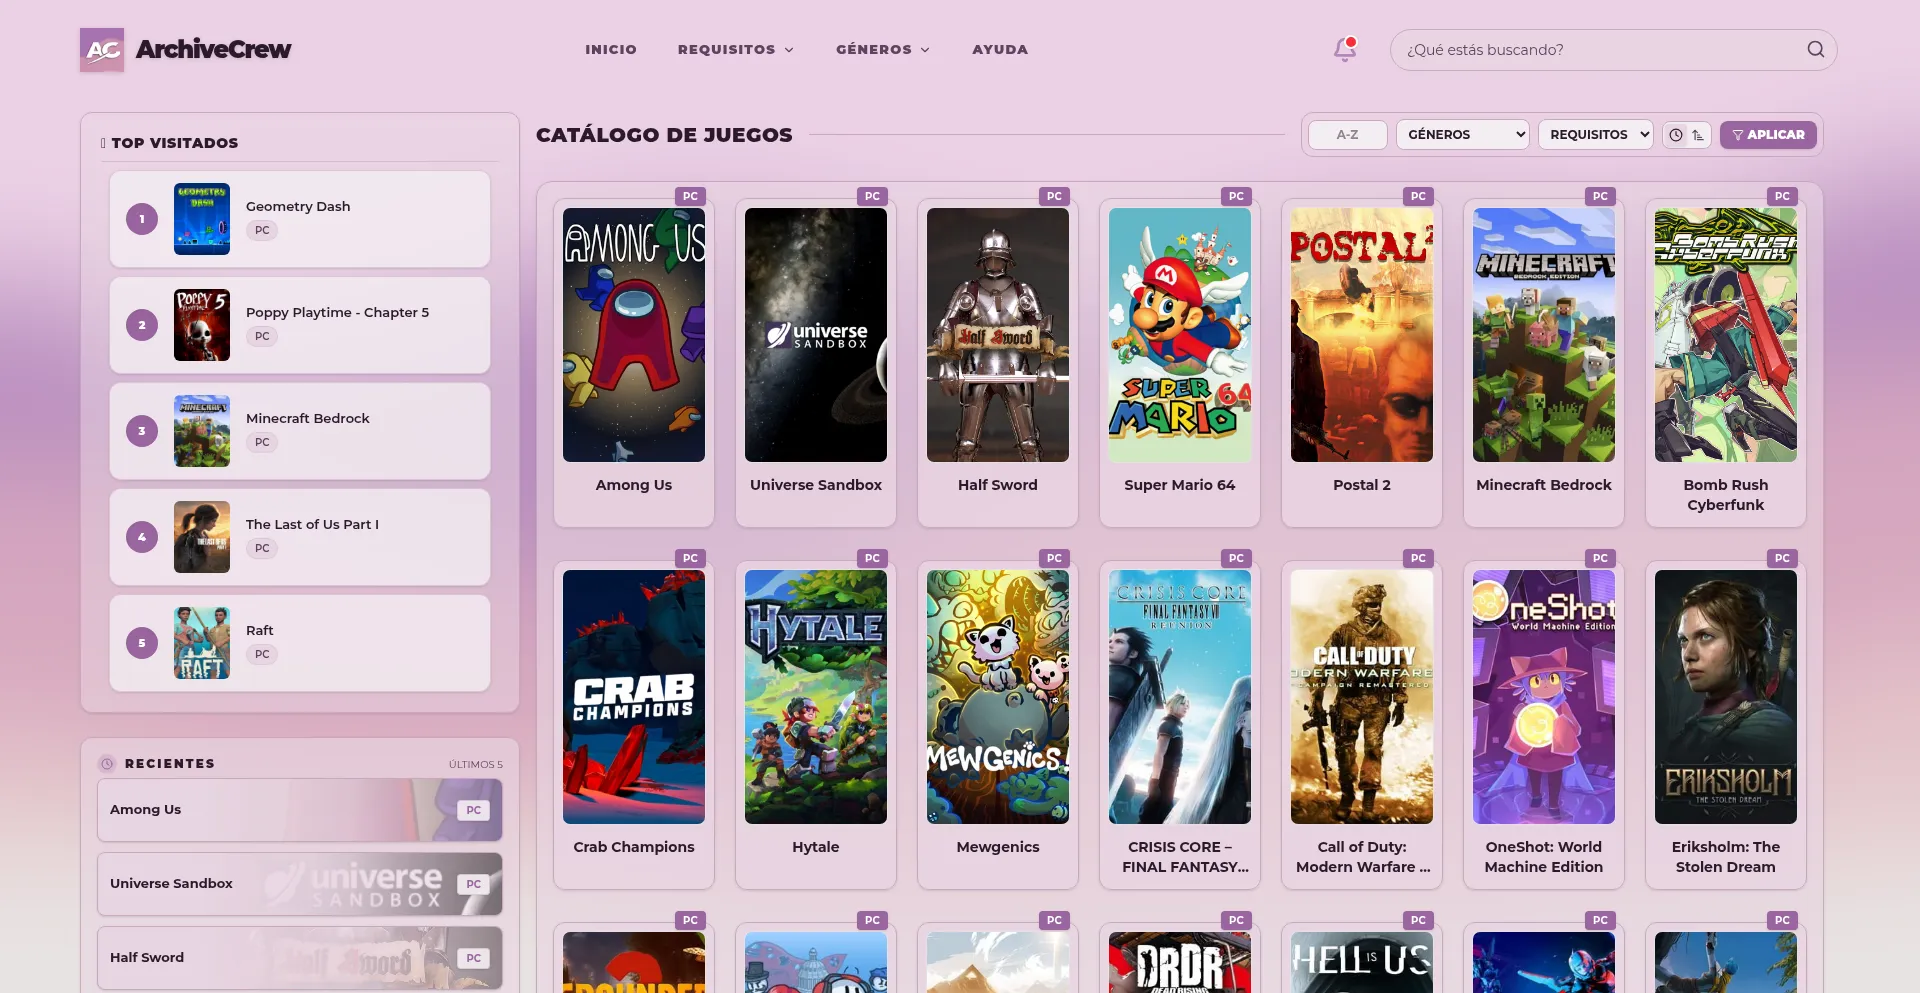Apply filters with the Aplicar button

1768,135
